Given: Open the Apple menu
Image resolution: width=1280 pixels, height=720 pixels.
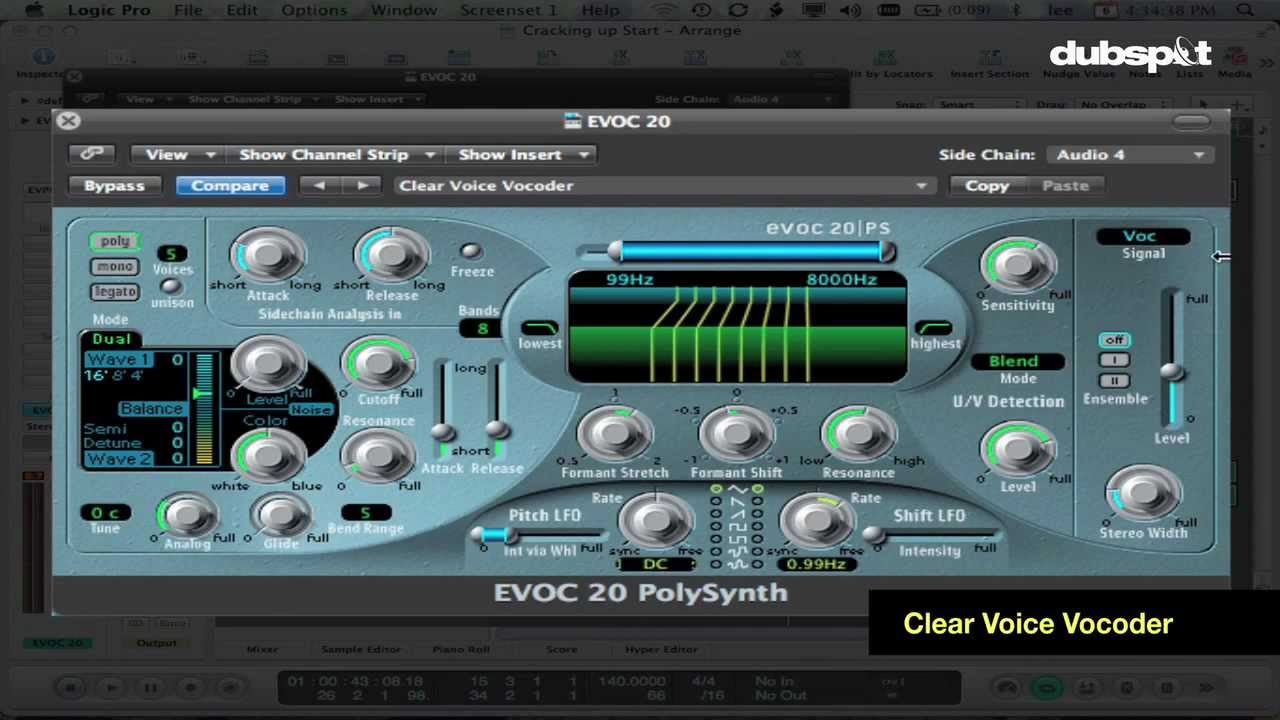Looking at the screenshot, I should (34, 10).
